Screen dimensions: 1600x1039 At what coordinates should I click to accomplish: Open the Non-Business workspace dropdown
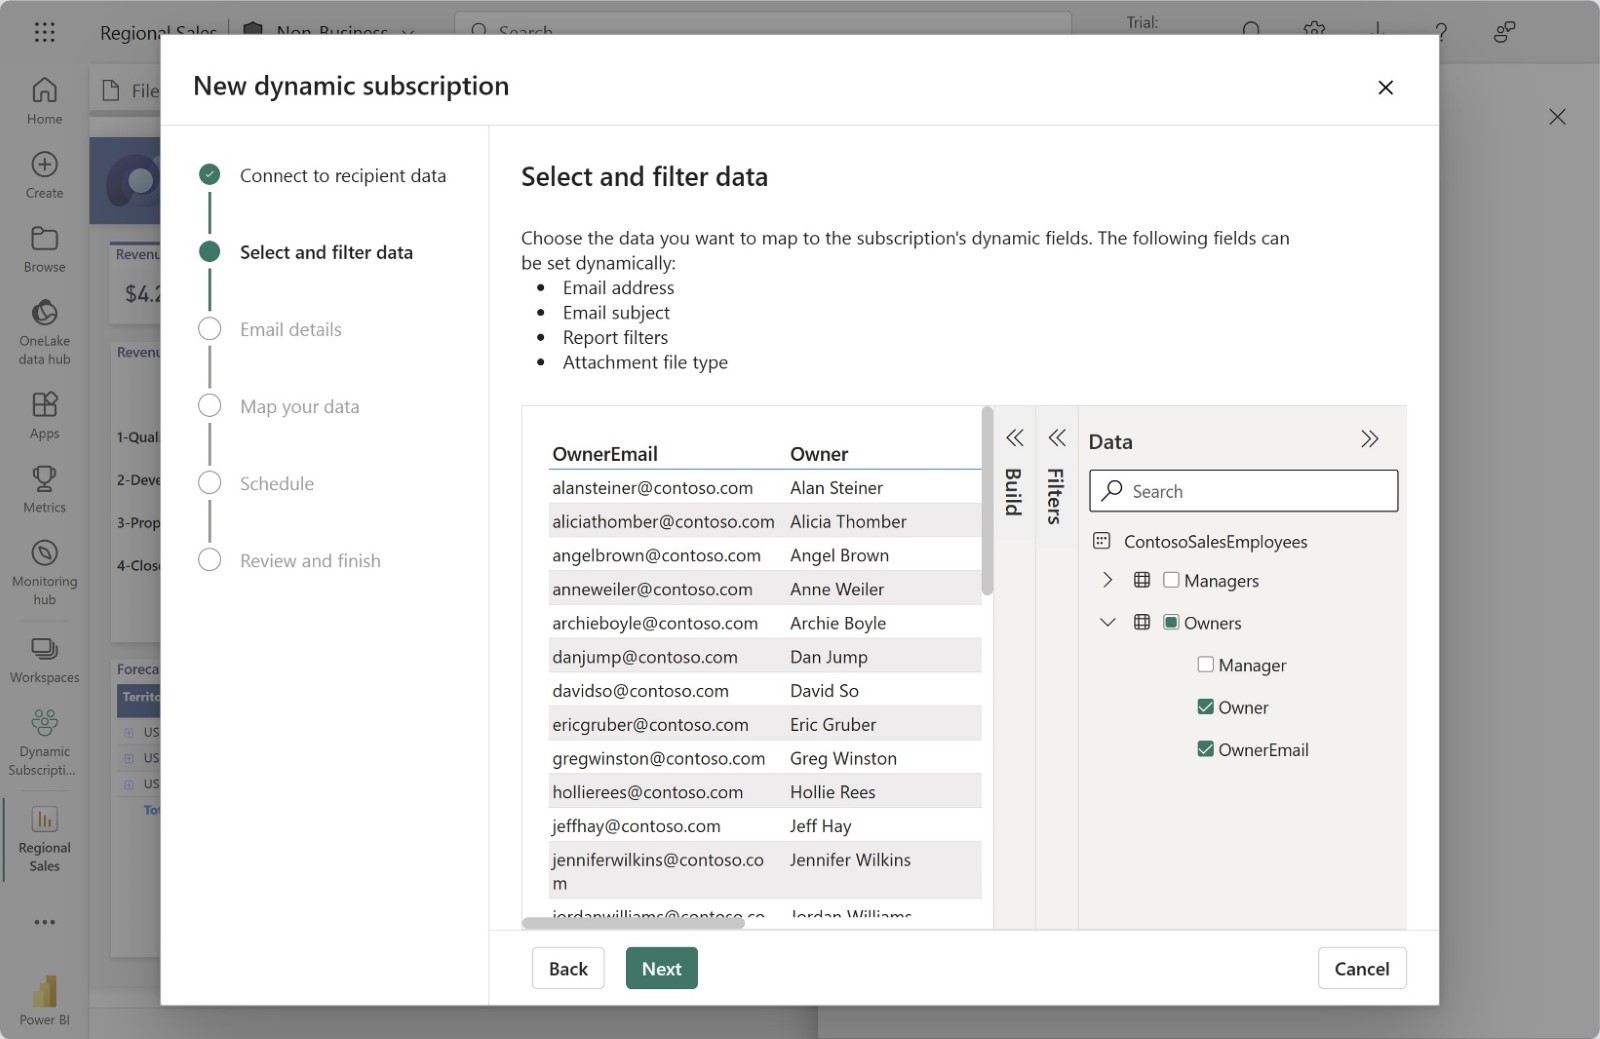(408, 31)
